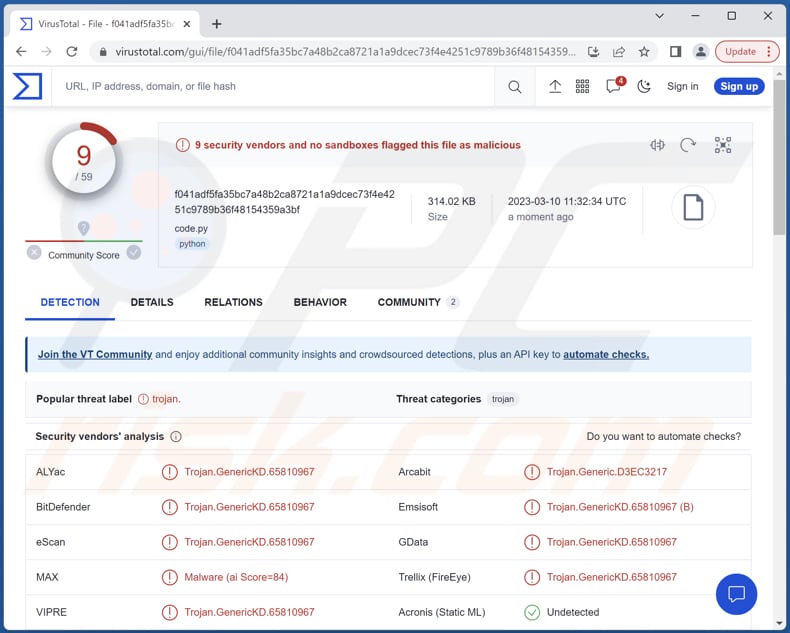The image size is (790, 633).
Task: Click the Sign up button
Action: pos(739,87)
